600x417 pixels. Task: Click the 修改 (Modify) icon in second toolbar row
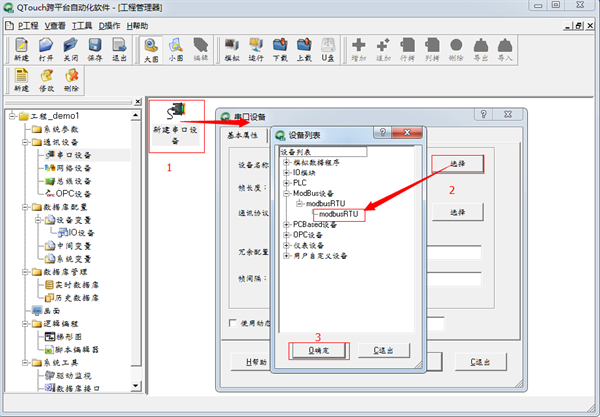[46, 80]
